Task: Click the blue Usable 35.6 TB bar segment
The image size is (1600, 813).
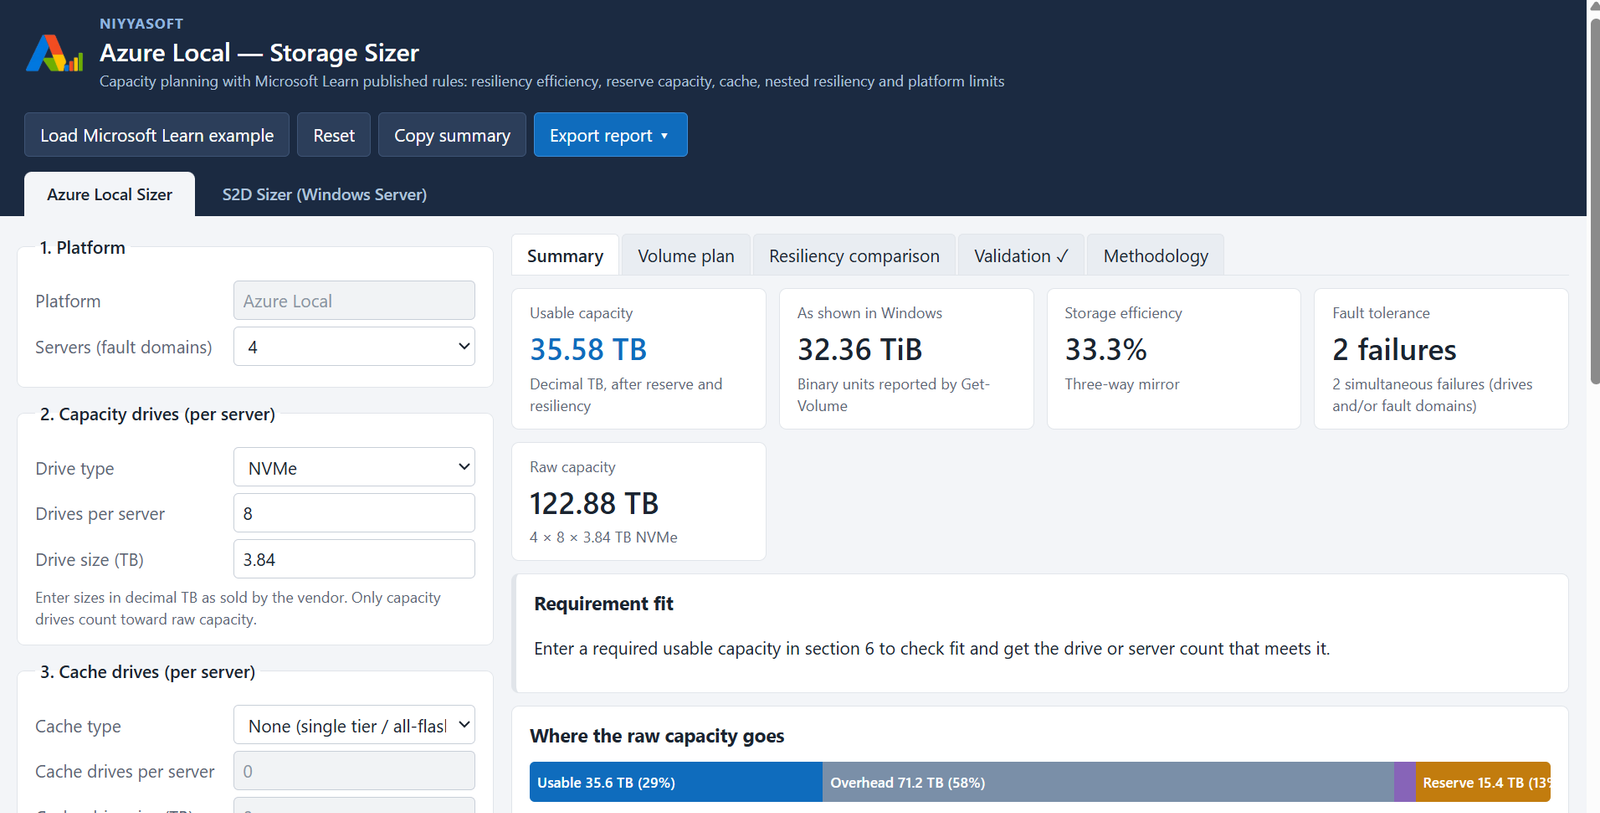Action: [x=676, y=782]
